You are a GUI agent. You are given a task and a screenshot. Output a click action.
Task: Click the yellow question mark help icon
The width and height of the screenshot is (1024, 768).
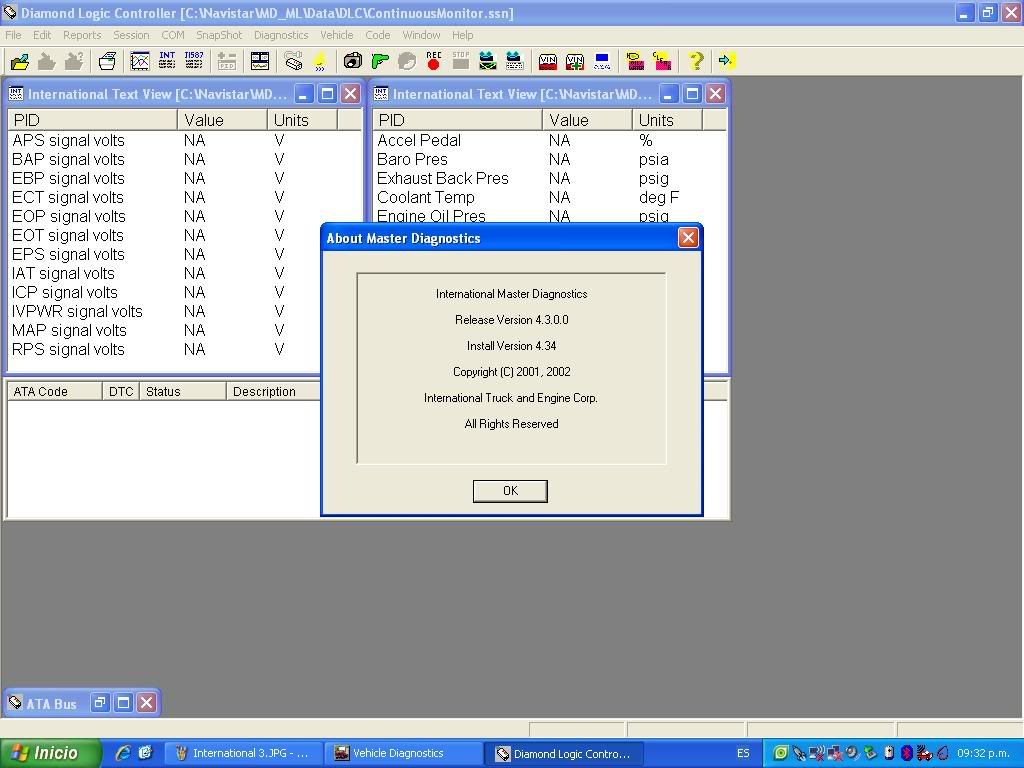(696, 61)
